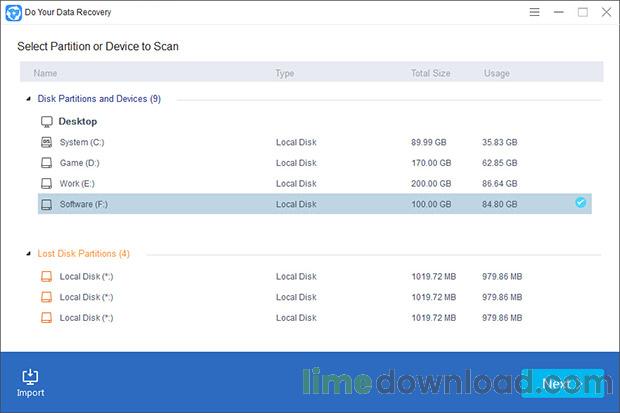
Task: Sort list by Name column header
Action: point(45,73)
